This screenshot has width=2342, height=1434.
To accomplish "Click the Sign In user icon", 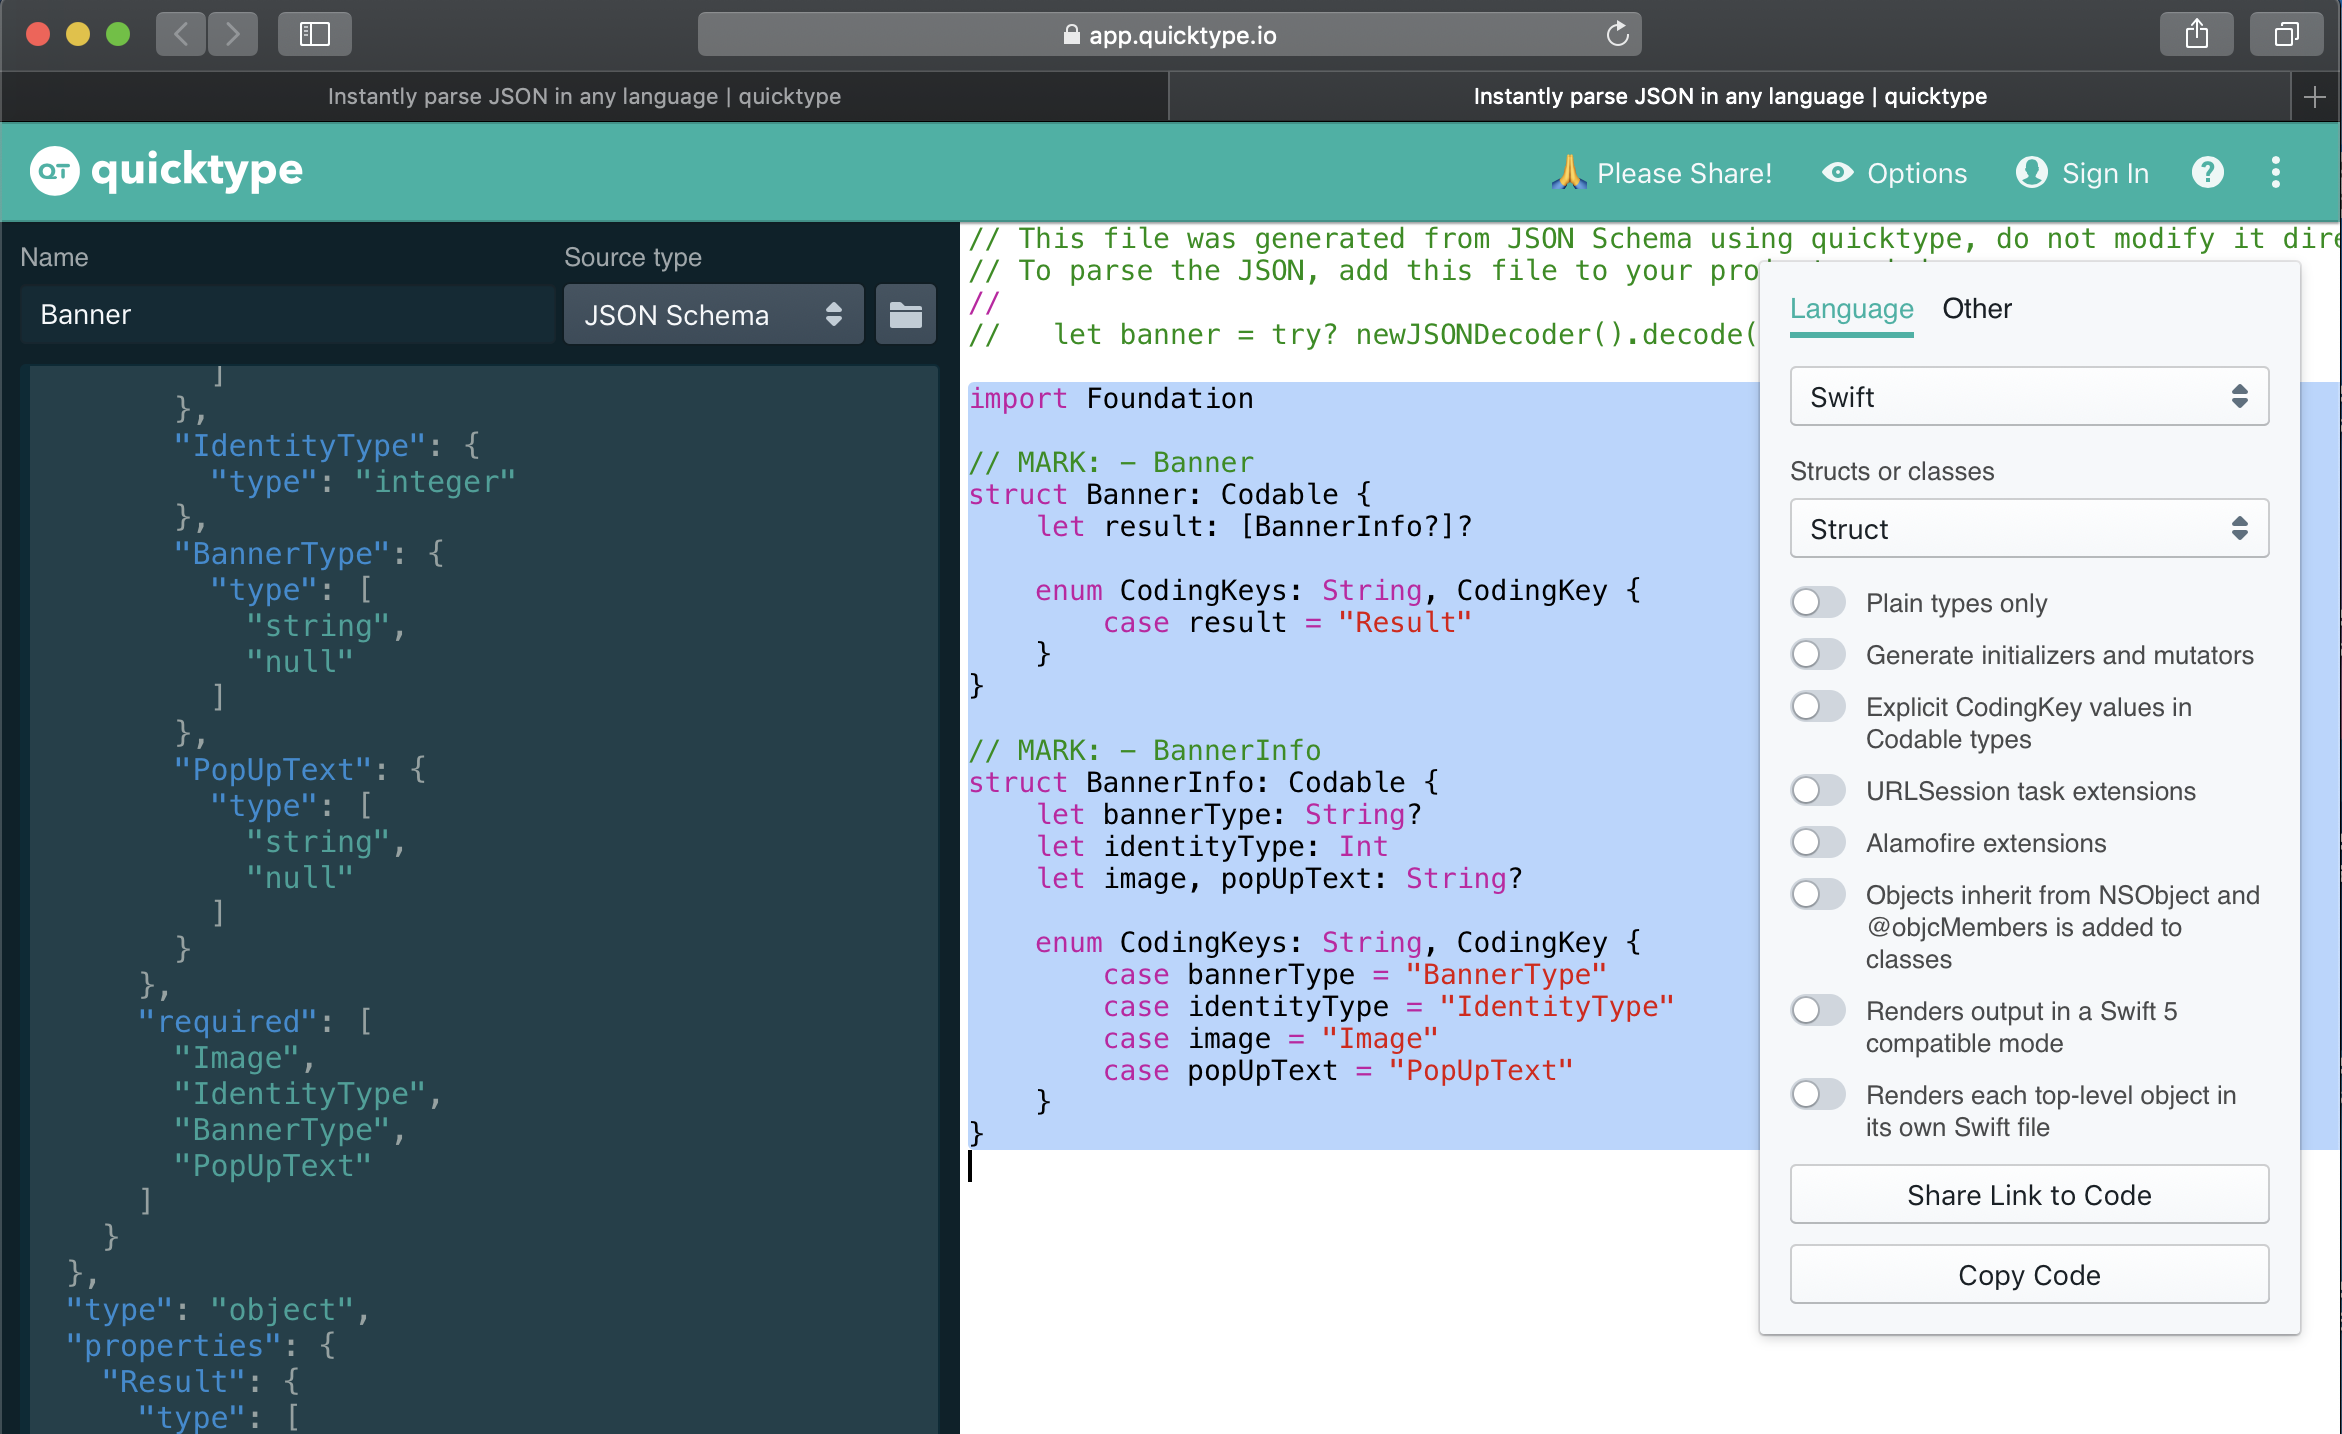I will pos(2031,173).
